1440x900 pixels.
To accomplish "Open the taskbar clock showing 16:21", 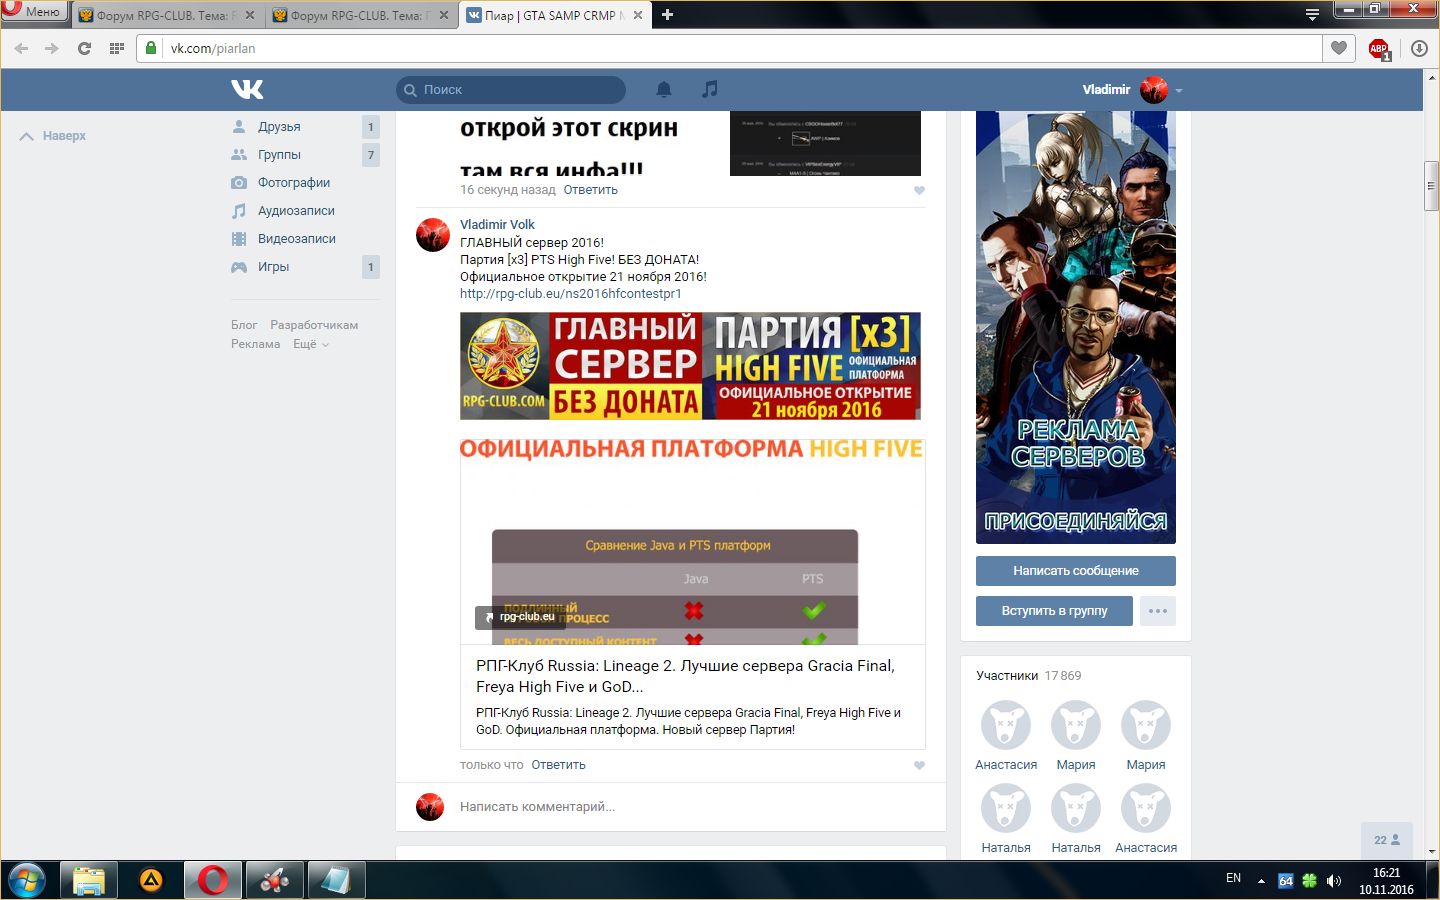I will (1386, 881).
